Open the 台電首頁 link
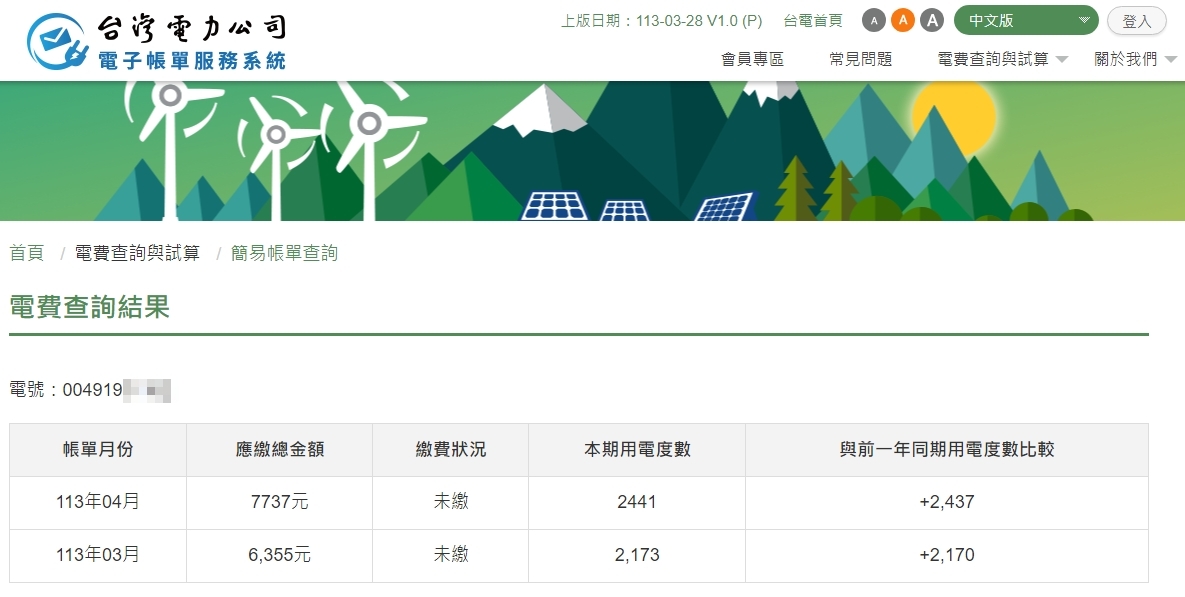This screenshot has width=1185, height=597. 812,20
